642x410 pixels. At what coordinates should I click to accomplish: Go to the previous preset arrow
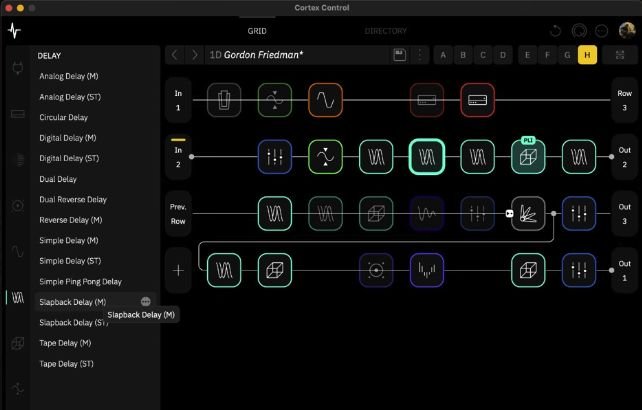click(175, 55)
